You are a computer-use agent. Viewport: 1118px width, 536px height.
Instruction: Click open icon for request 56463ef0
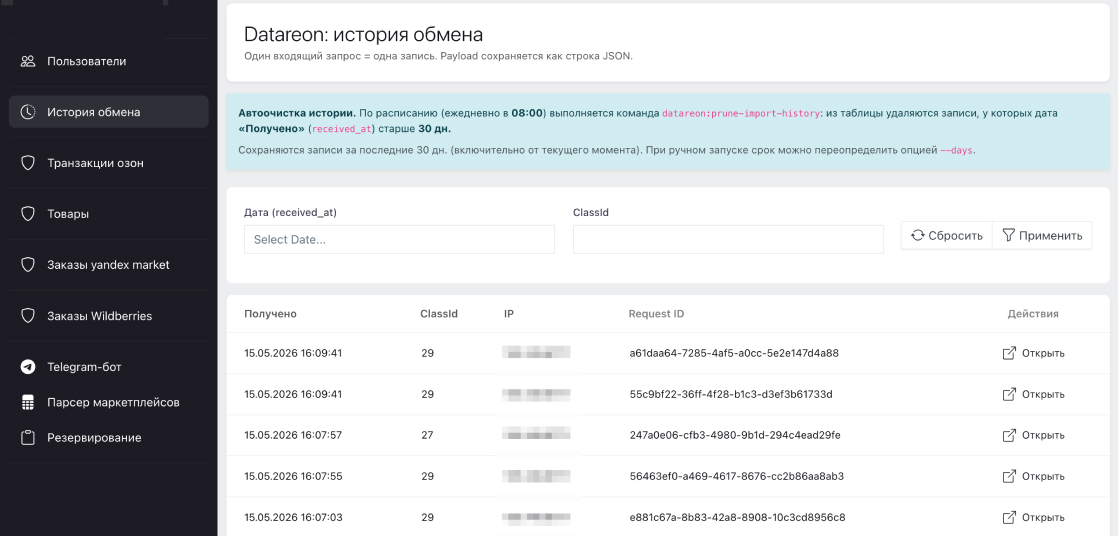(1009, 476)
